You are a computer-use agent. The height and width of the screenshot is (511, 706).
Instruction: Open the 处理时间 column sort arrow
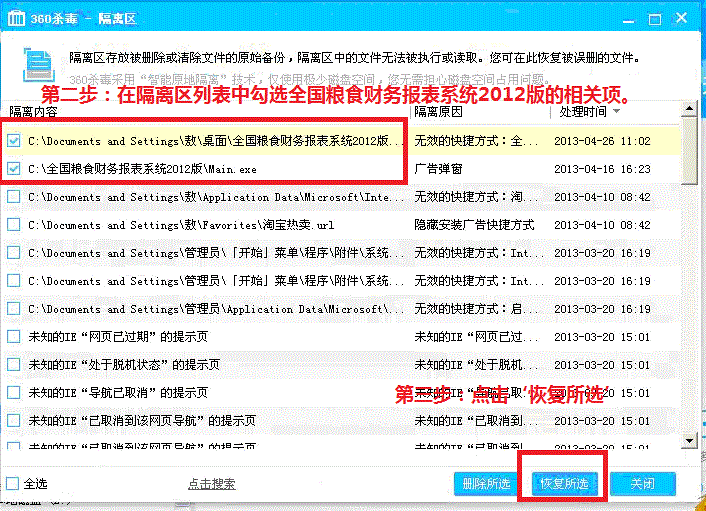click(616, 111)
